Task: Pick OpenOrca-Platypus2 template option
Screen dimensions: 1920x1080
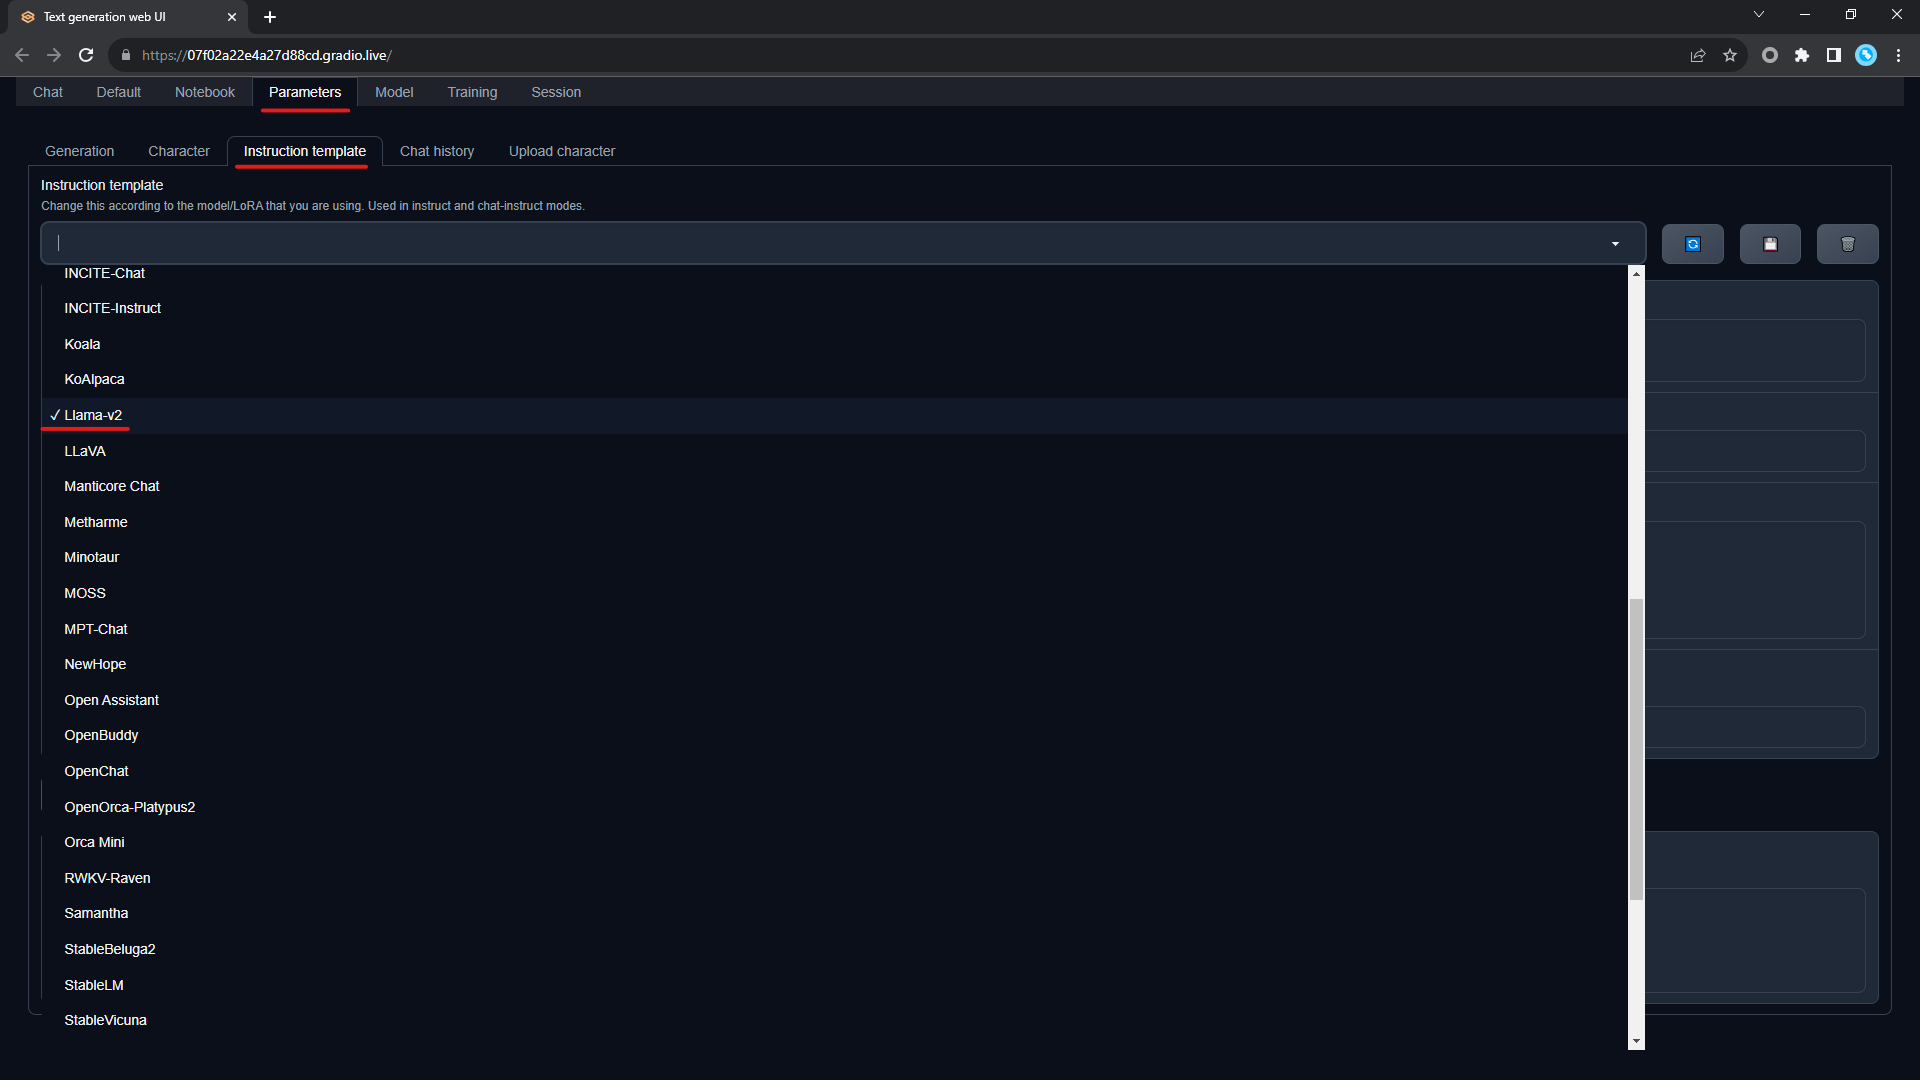Action: click(x=130, y=807)
